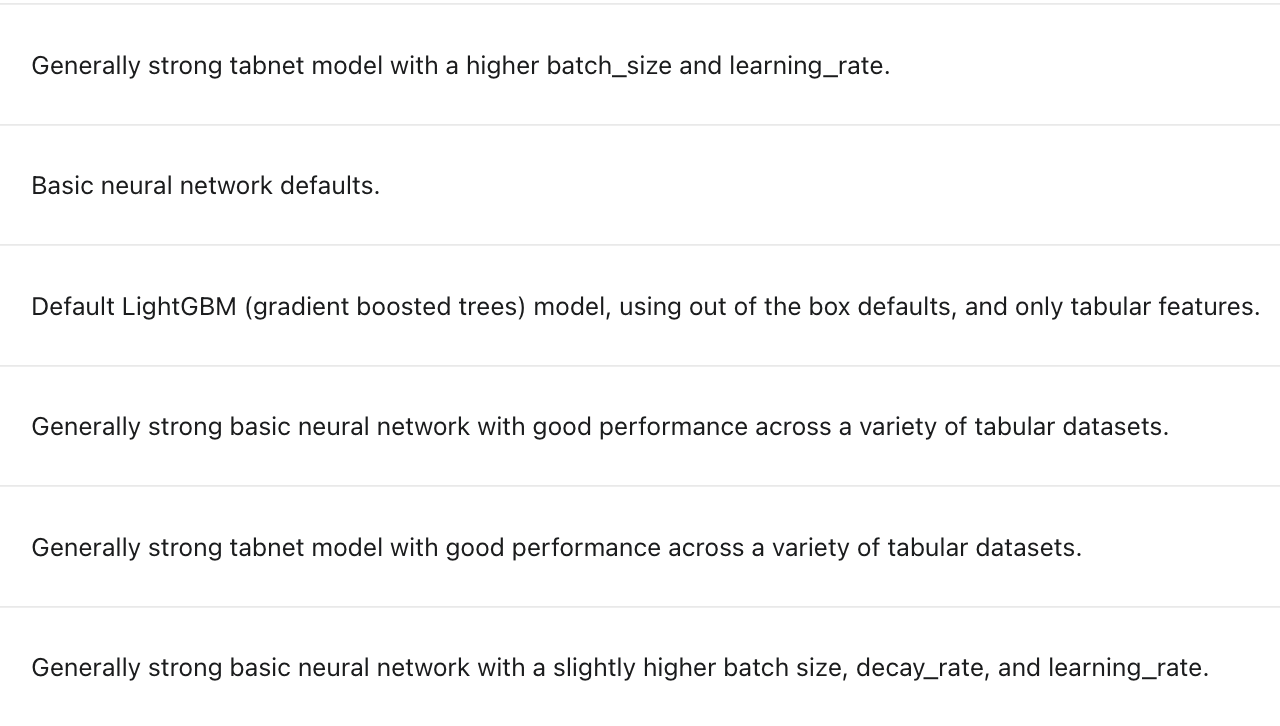Select the tabnet higher batch_size description row
The height and width of the screenshot is (726, 1280).
pyautogui.click(x=460, y=66)
